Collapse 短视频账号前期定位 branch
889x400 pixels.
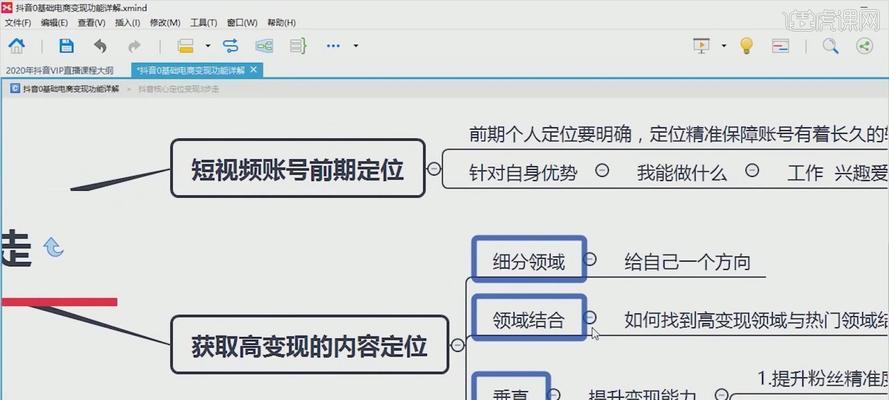434,168
